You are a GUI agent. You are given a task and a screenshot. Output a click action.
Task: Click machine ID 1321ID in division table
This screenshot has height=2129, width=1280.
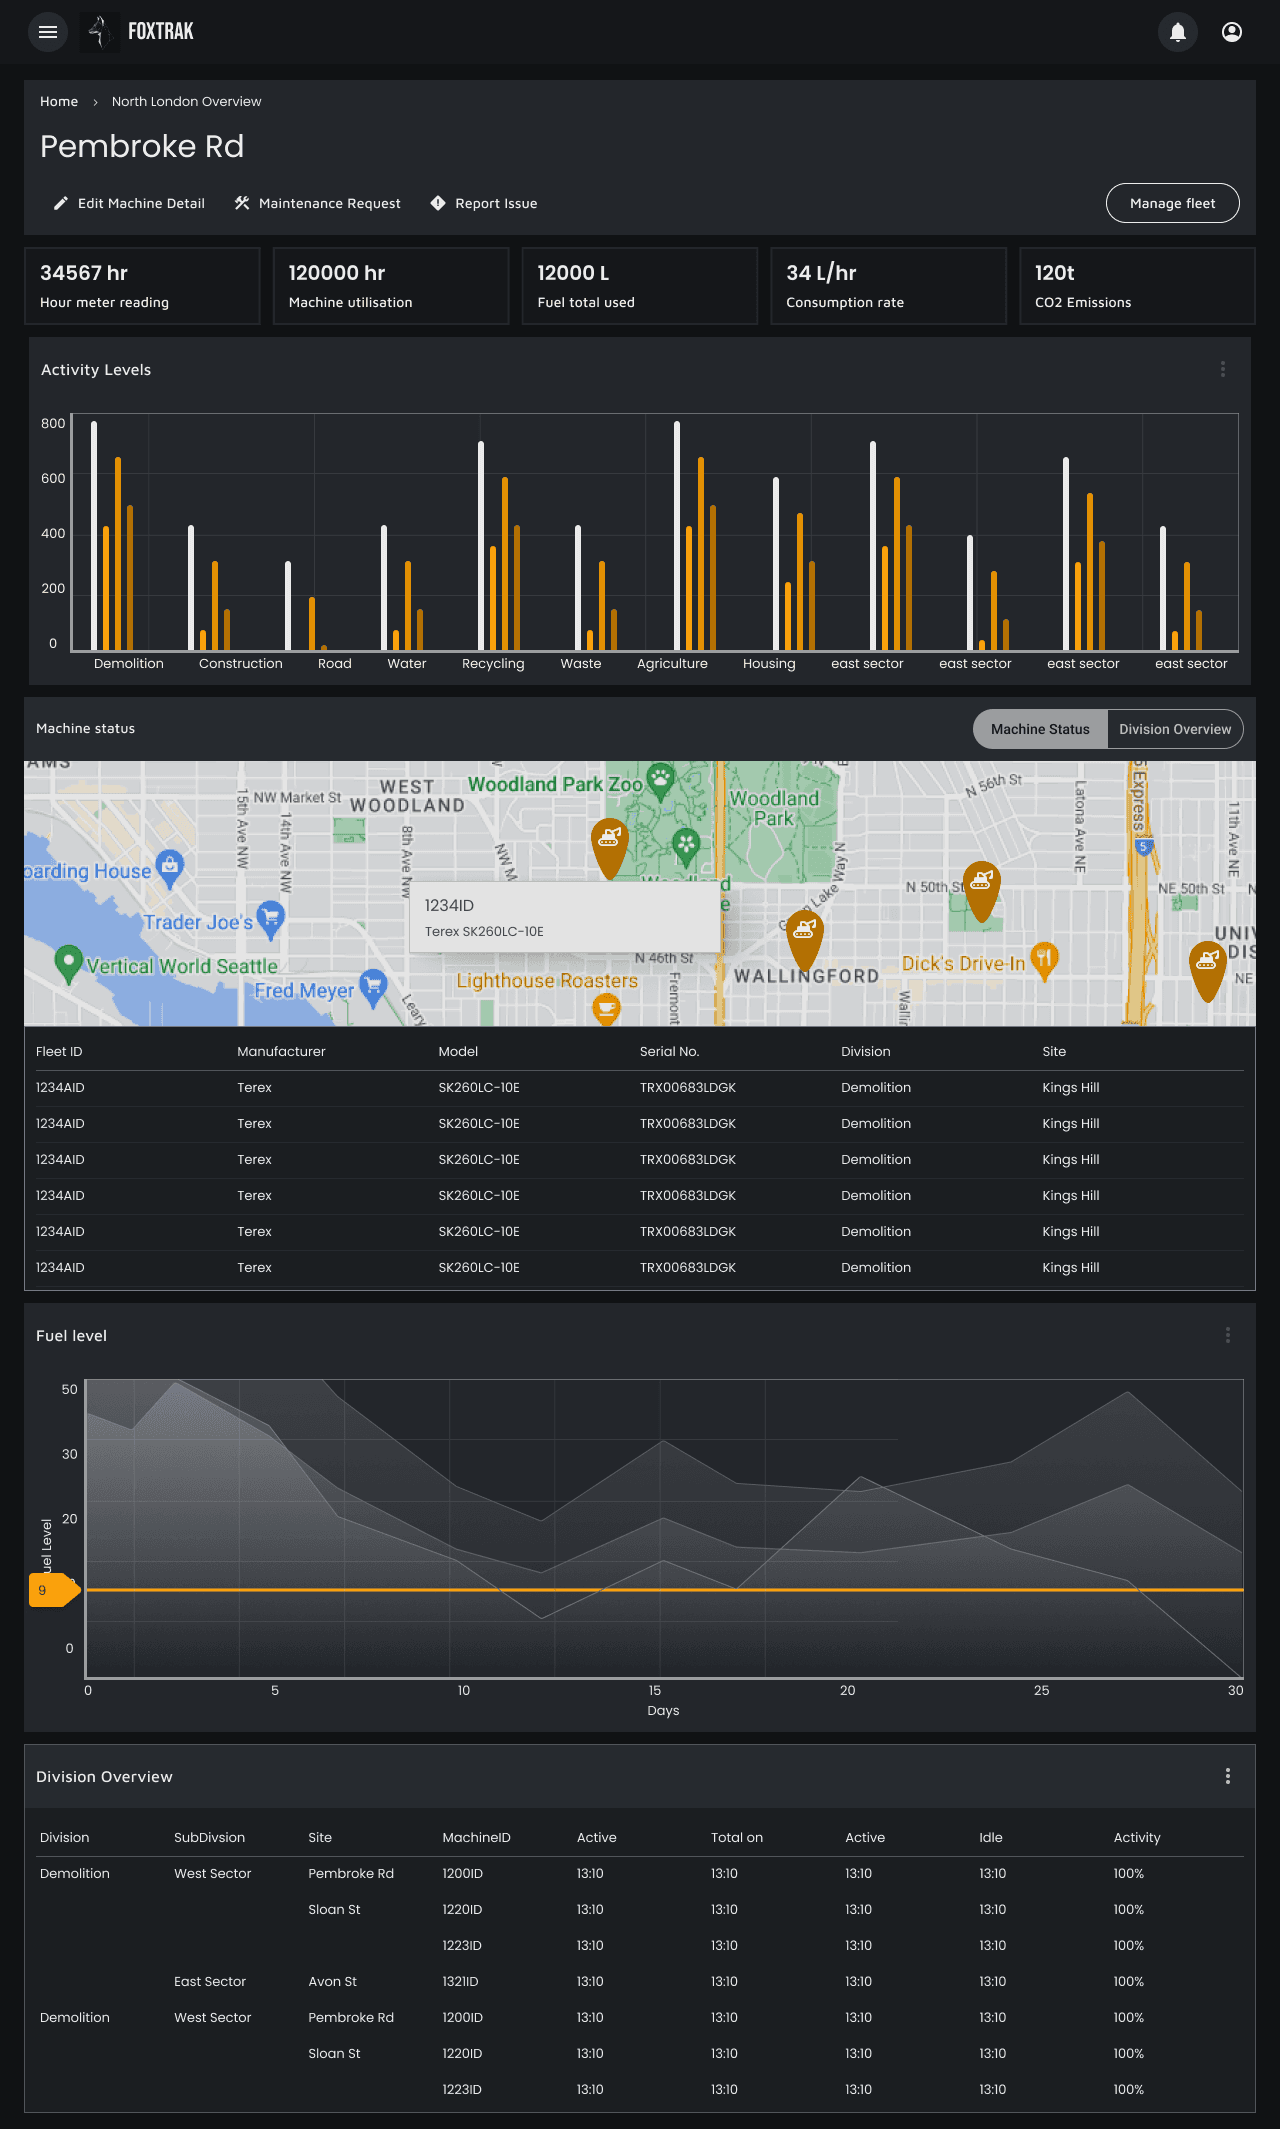tap(460, 1981)
